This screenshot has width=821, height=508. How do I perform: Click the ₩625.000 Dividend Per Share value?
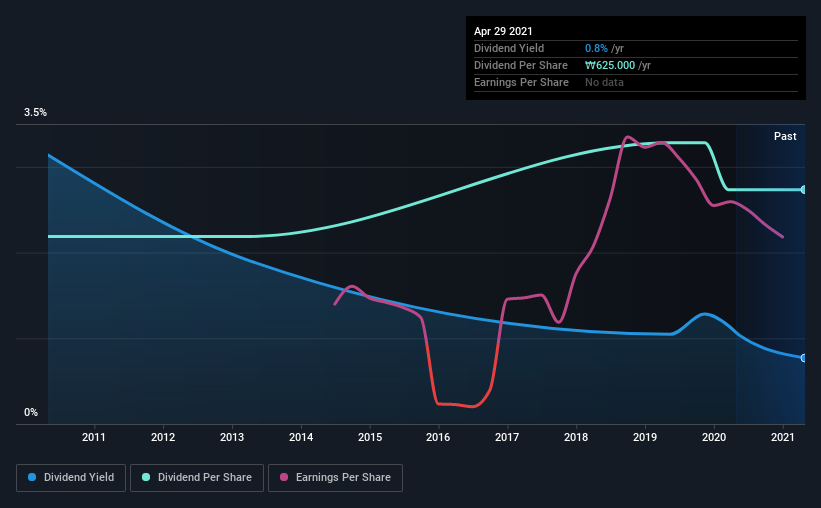[610, 65]
